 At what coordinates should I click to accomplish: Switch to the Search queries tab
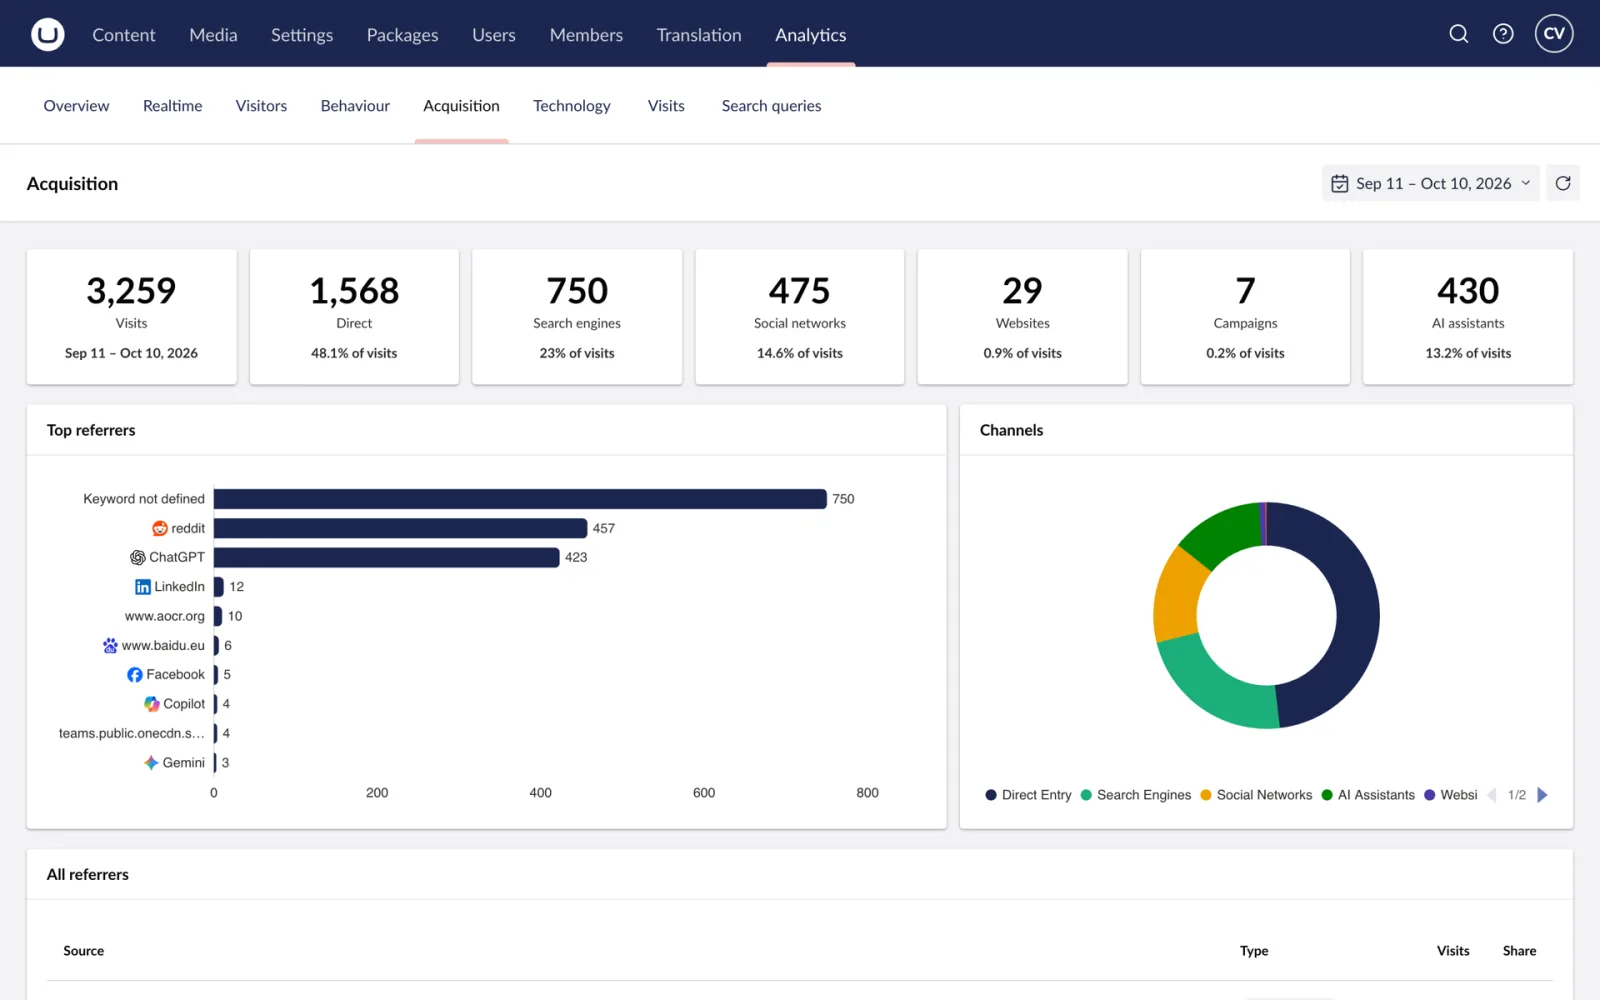coord(771,106)
